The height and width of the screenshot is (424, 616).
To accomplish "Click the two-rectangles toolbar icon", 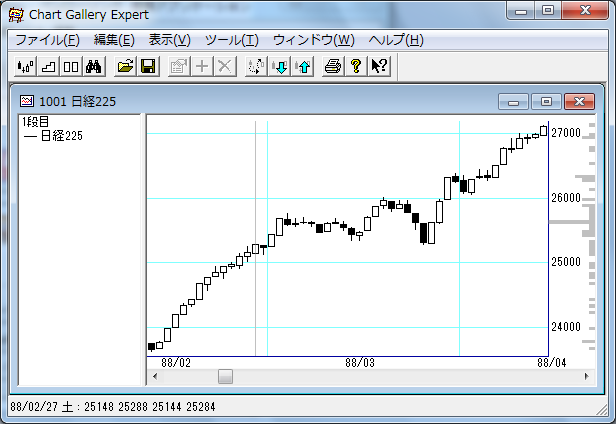I will 71,66.
